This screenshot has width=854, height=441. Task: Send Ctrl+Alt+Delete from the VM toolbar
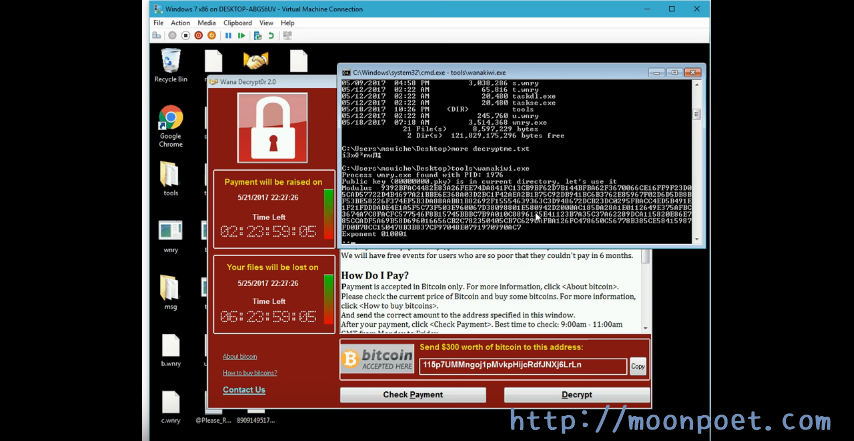point(156,35)
